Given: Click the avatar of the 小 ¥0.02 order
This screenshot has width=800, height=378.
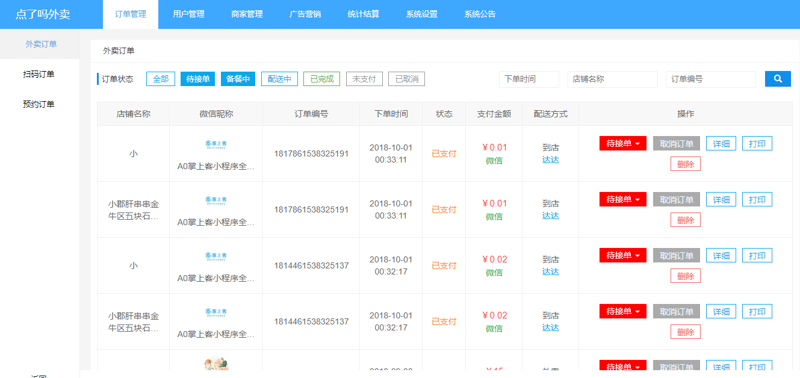Looking at the screenshot, I should [216, 257].
